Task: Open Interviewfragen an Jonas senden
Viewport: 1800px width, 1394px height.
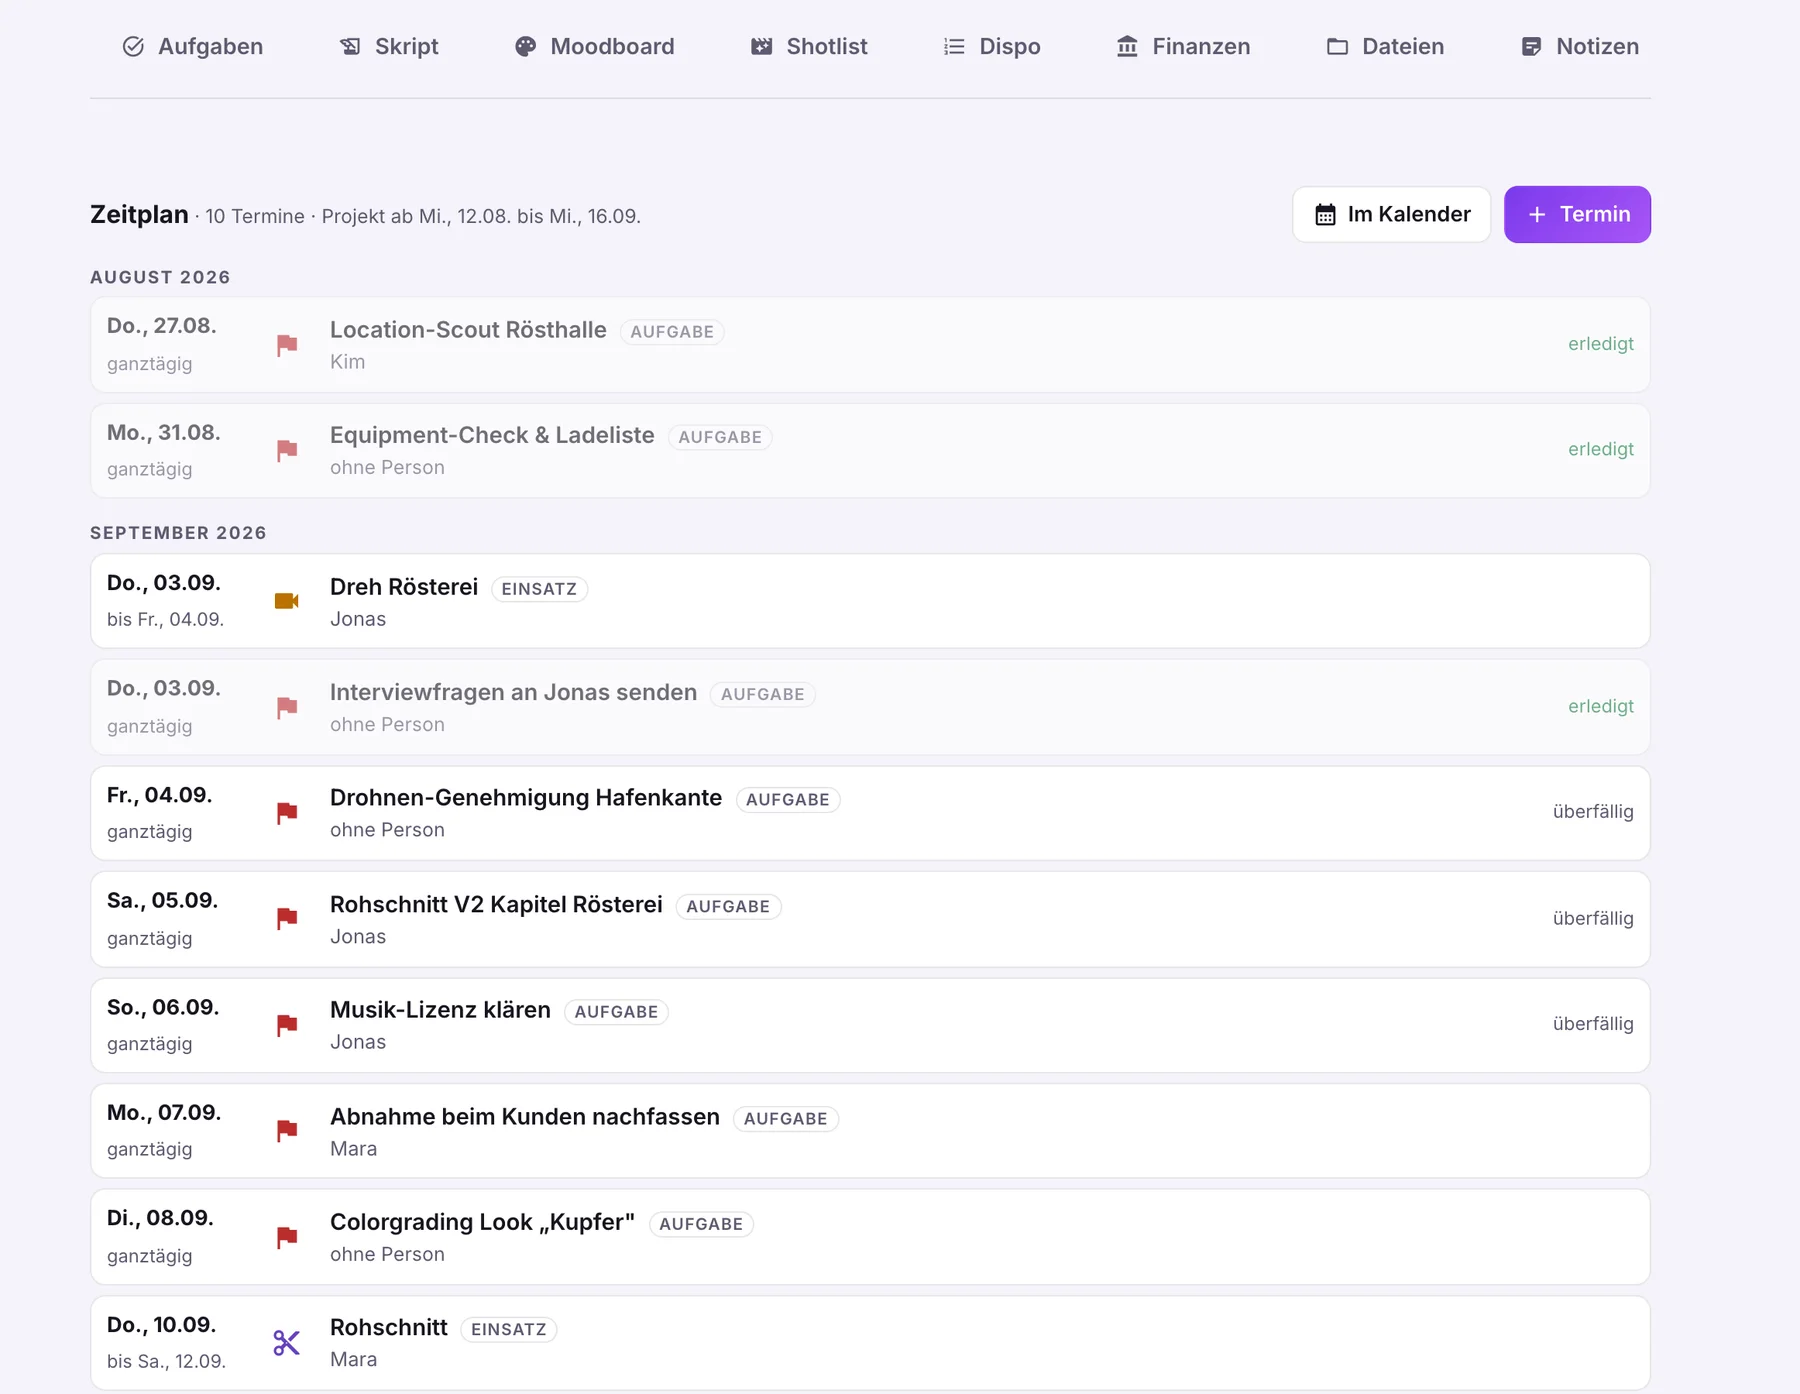Action: [x=870, y=707]
